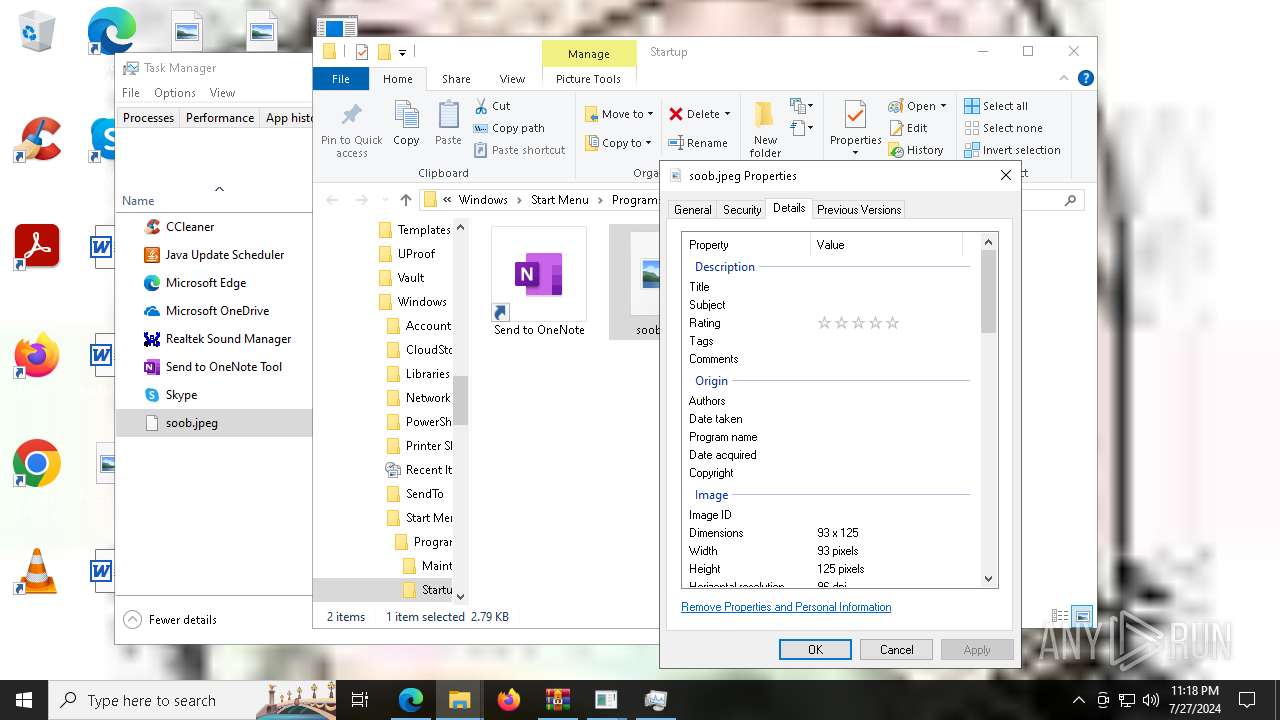
Task: Click Remove Properties and Personal Information
Action: pyautogui.click(x=786, y=607)
